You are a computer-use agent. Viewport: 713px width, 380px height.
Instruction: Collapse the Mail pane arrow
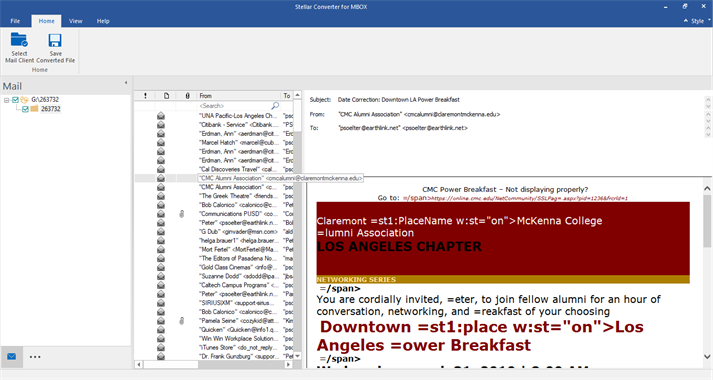(x=126, y=83)
